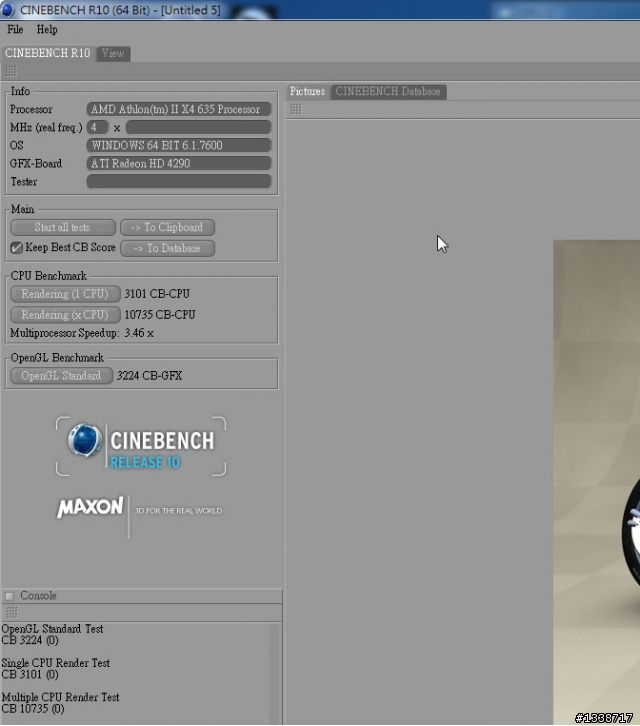Click the Processor name field
Viewport: 640px width, 726px height.
coord(178,109)
